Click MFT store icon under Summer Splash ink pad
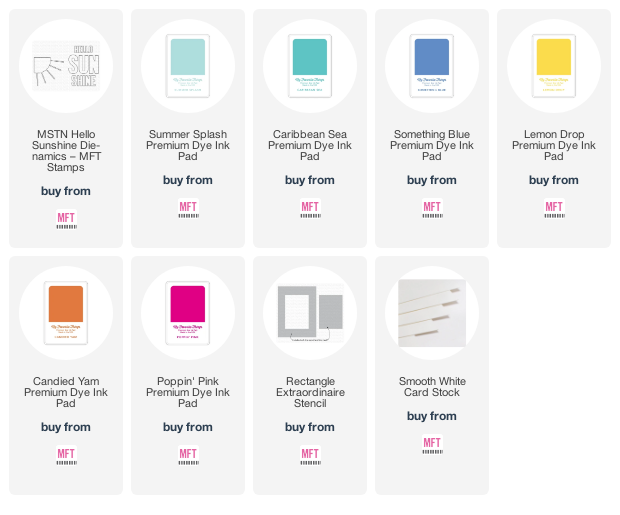The height and width of the screenshot is (515, 620). point(188,208)
